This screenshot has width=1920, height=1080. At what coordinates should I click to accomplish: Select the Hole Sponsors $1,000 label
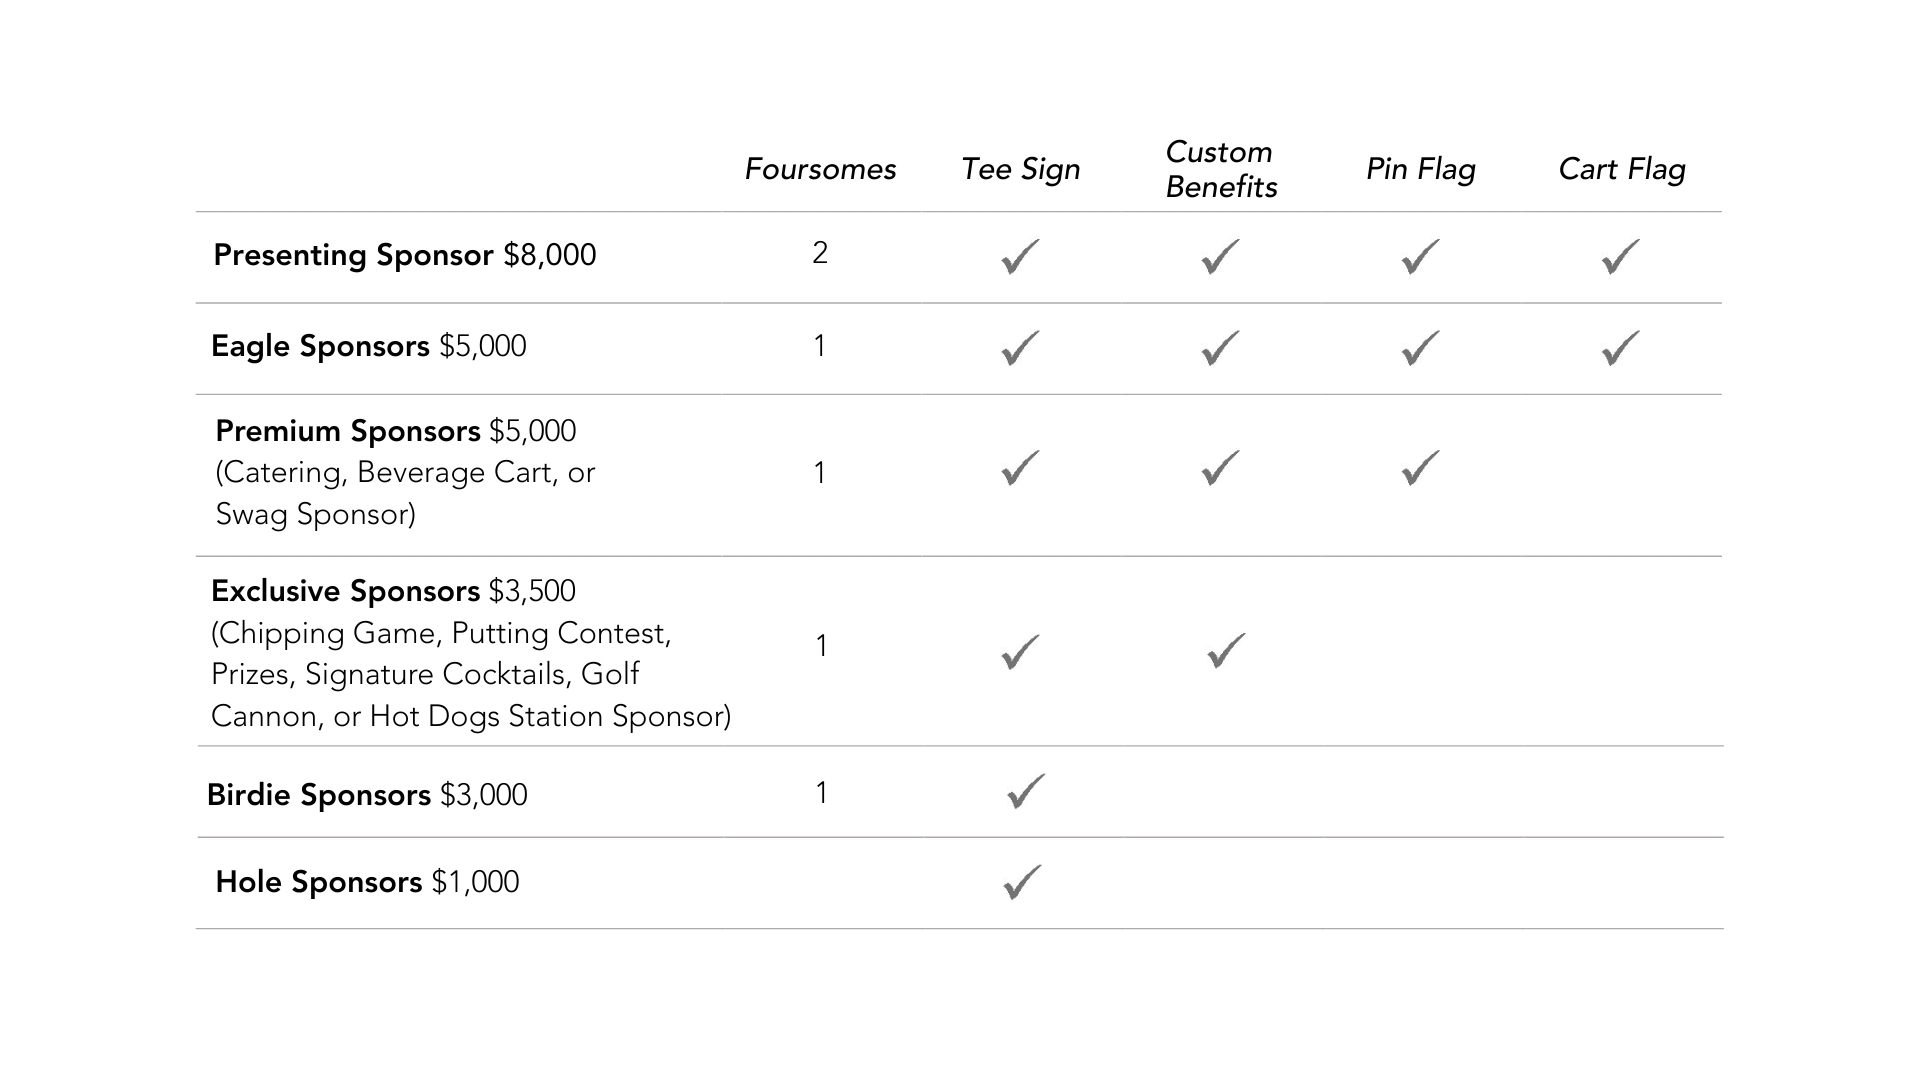[367, 882]
